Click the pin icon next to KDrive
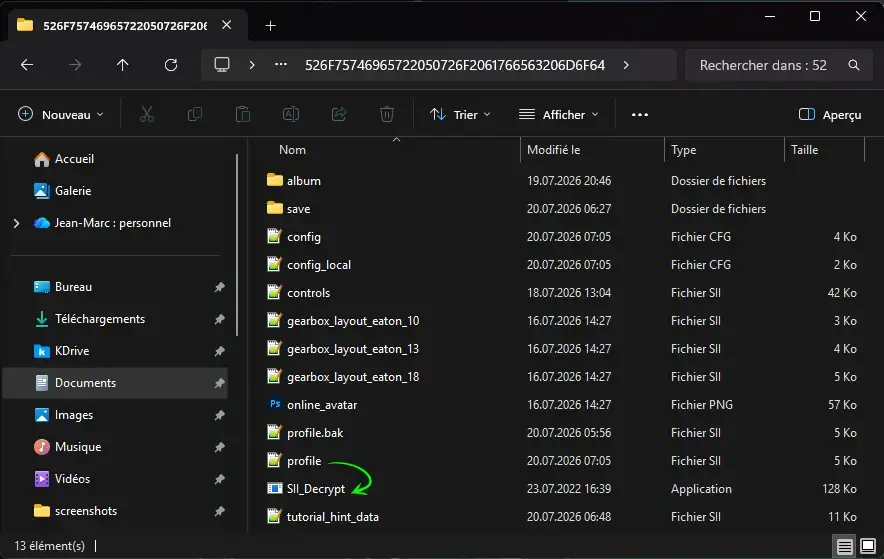This screenshot has height=559, width=884. (x=219, y=351)
